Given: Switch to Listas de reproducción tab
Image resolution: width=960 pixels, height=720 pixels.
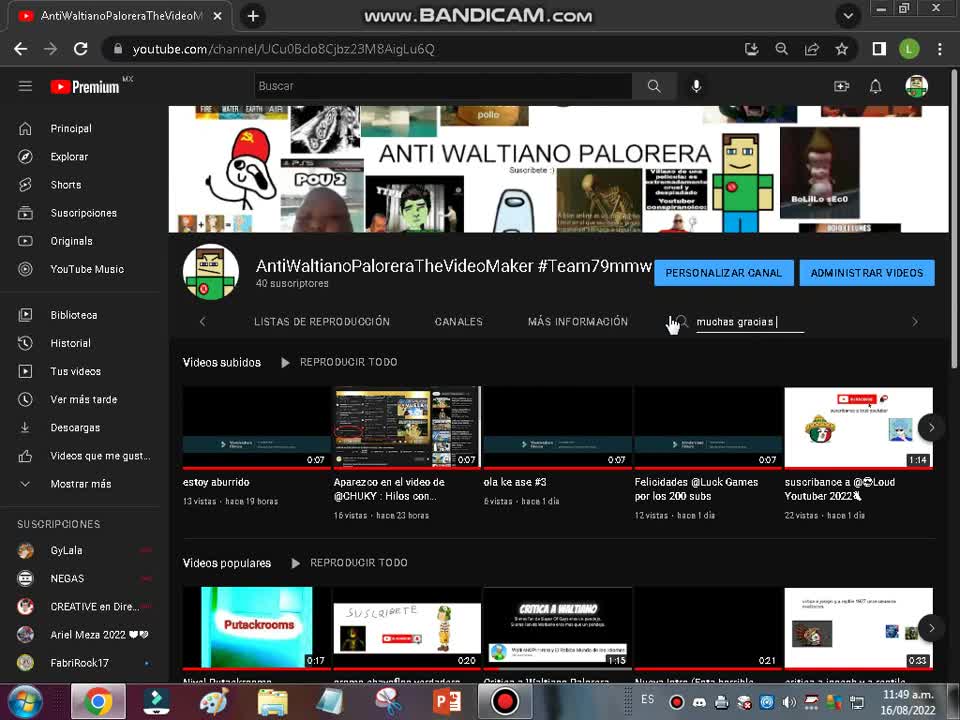Looking at the screenshot, I should click(322, 321).
